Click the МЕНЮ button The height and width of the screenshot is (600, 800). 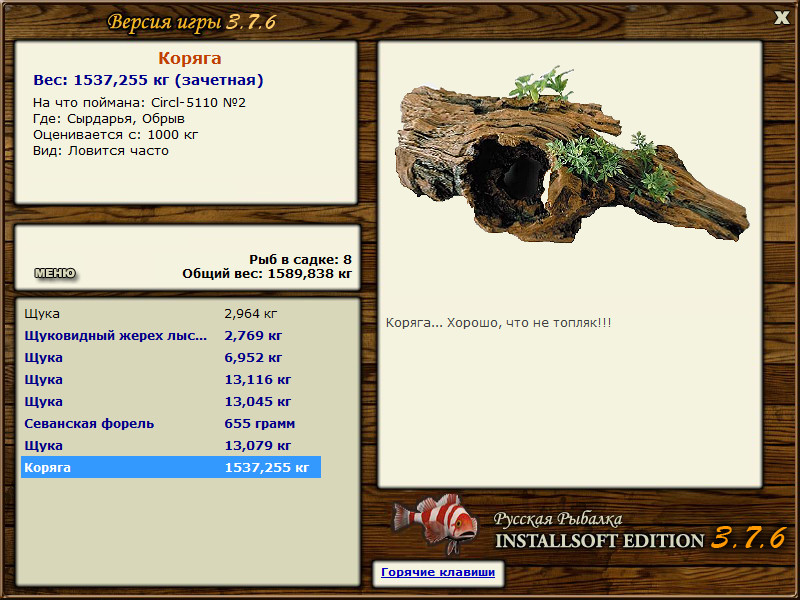tap(54, 273)
